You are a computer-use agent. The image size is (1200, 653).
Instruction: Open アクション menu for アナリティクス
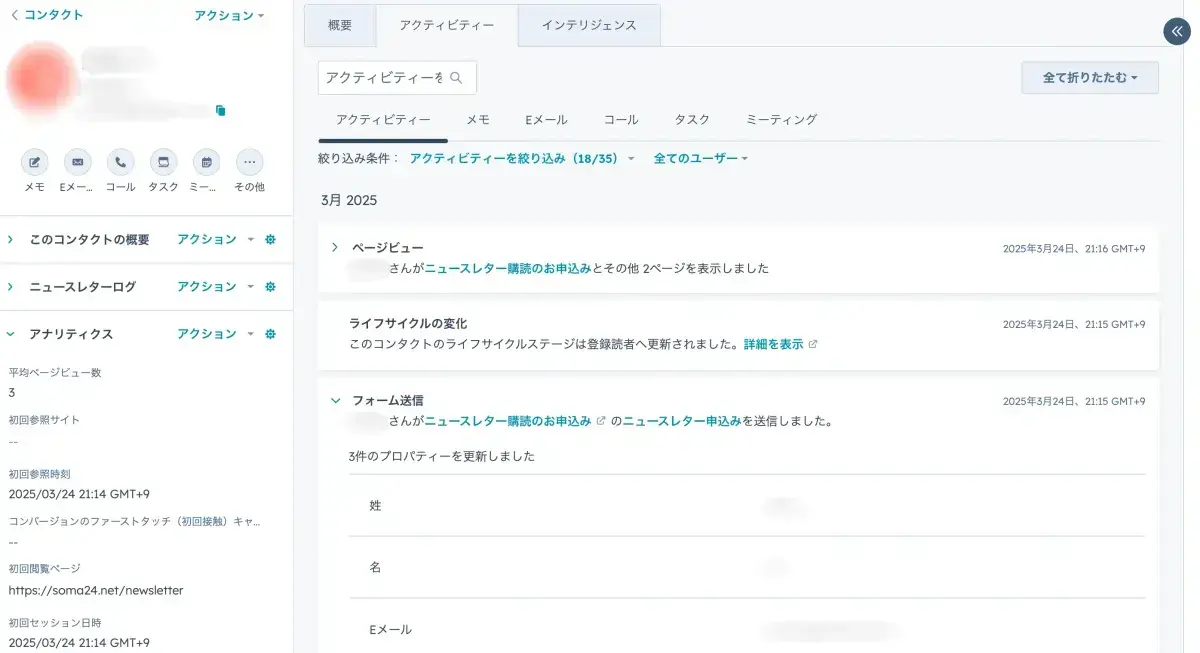215,334
